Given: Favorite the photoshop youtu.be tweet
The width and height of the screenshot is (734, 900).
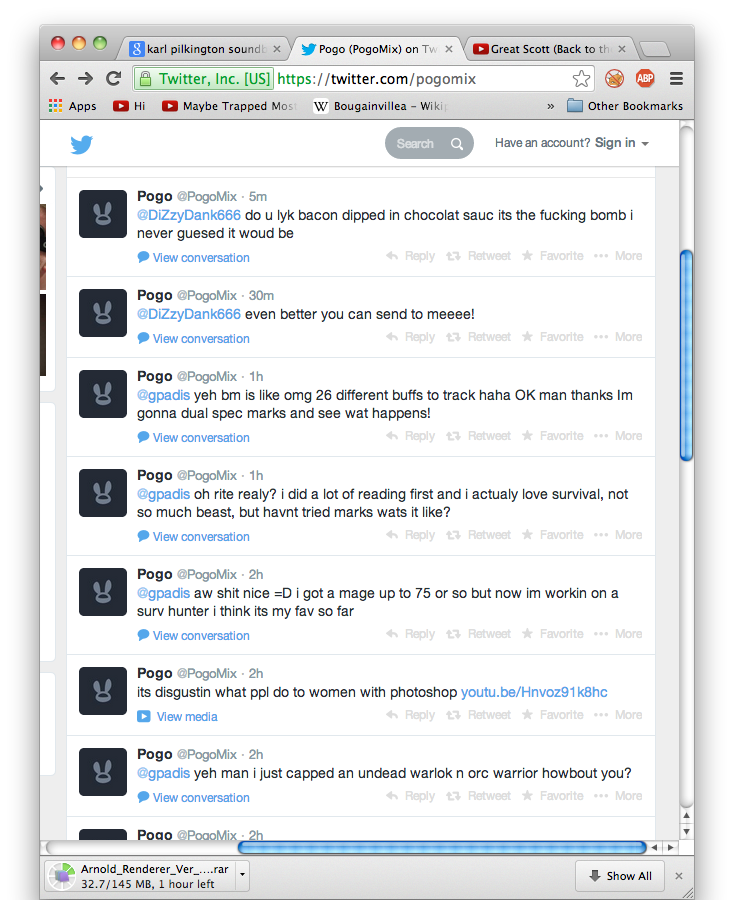Looking at the screenshot, I should pos(552,715).
